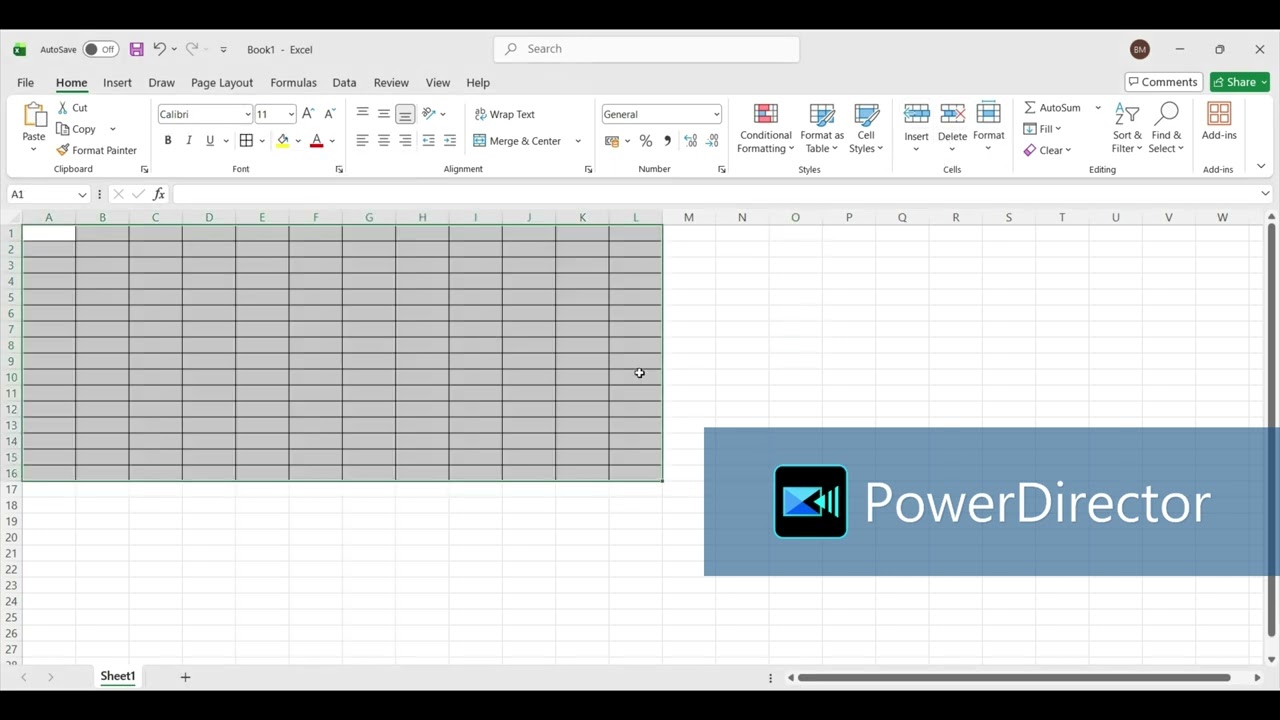Open the Comments pane
This screenshot has height=720, width=1280.
click(x=1163, y=82)
